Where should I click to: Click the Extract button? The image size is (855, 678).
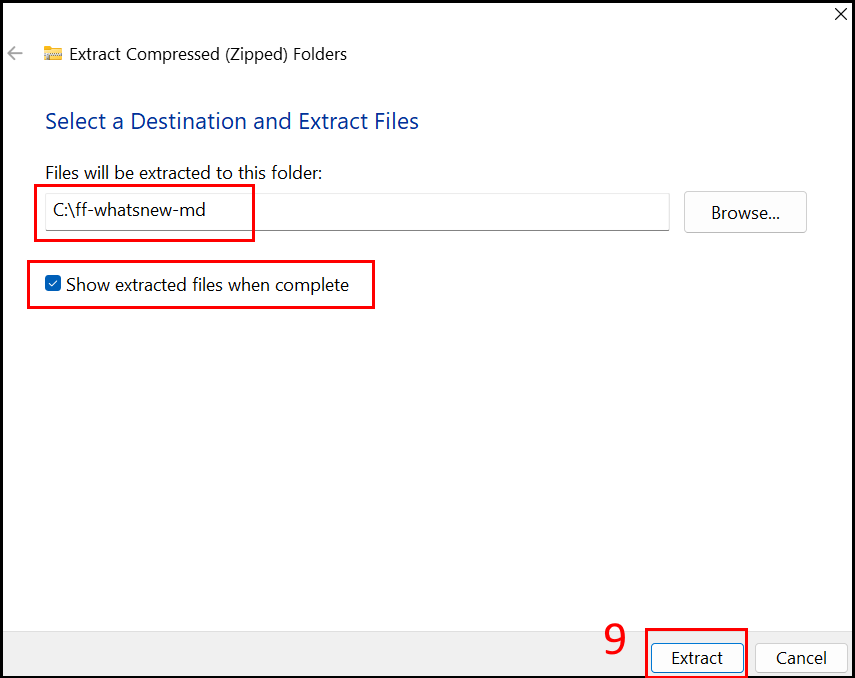point(697,658)
